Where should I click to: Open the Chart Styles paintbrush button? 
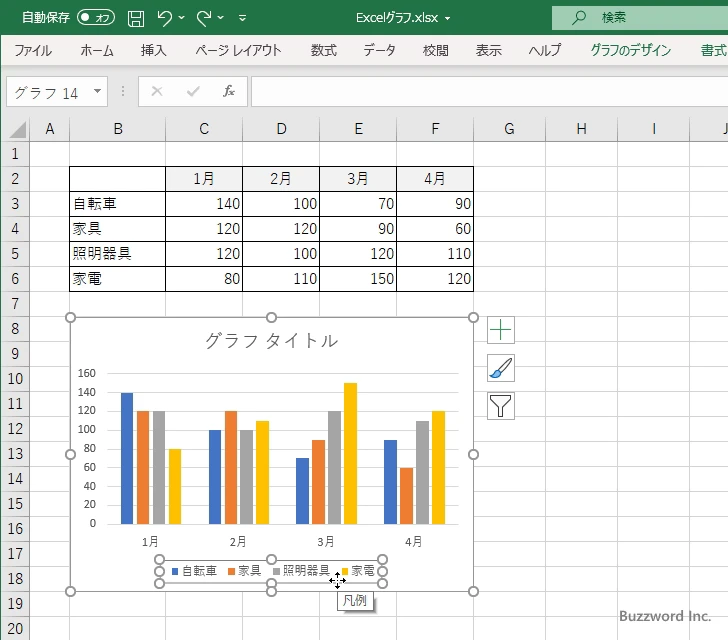[x=500, y=368]
